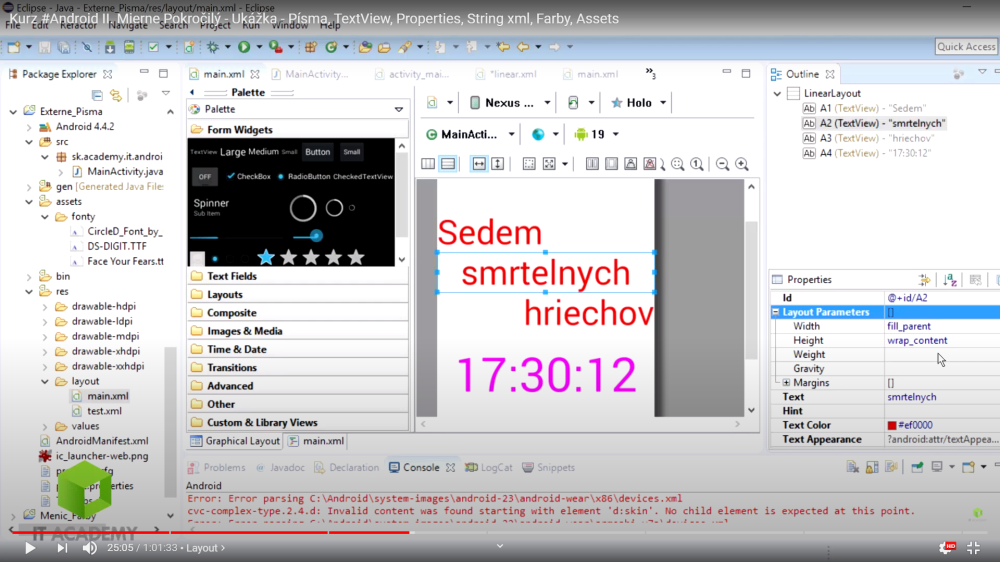The height and width of the screenshot is (562, 1000).
Task: Toggle the OFF switch widget in the palette
Action: tap(205, 177)
